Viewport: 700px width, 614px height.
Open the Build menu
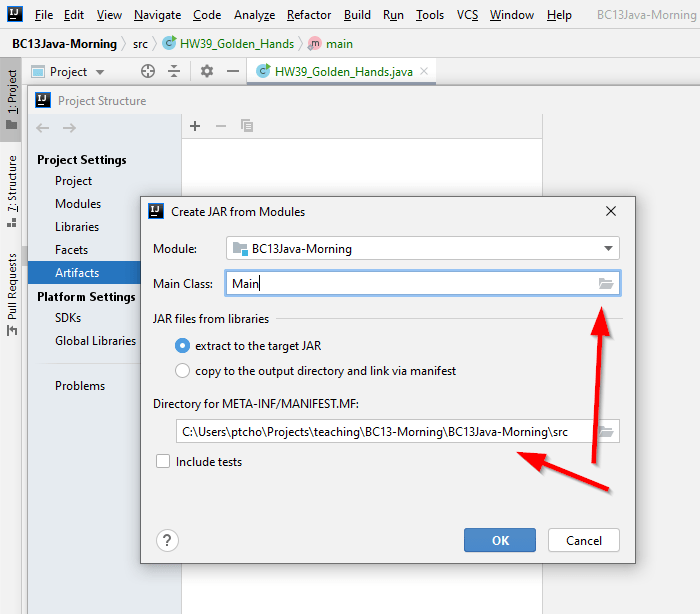357,15
